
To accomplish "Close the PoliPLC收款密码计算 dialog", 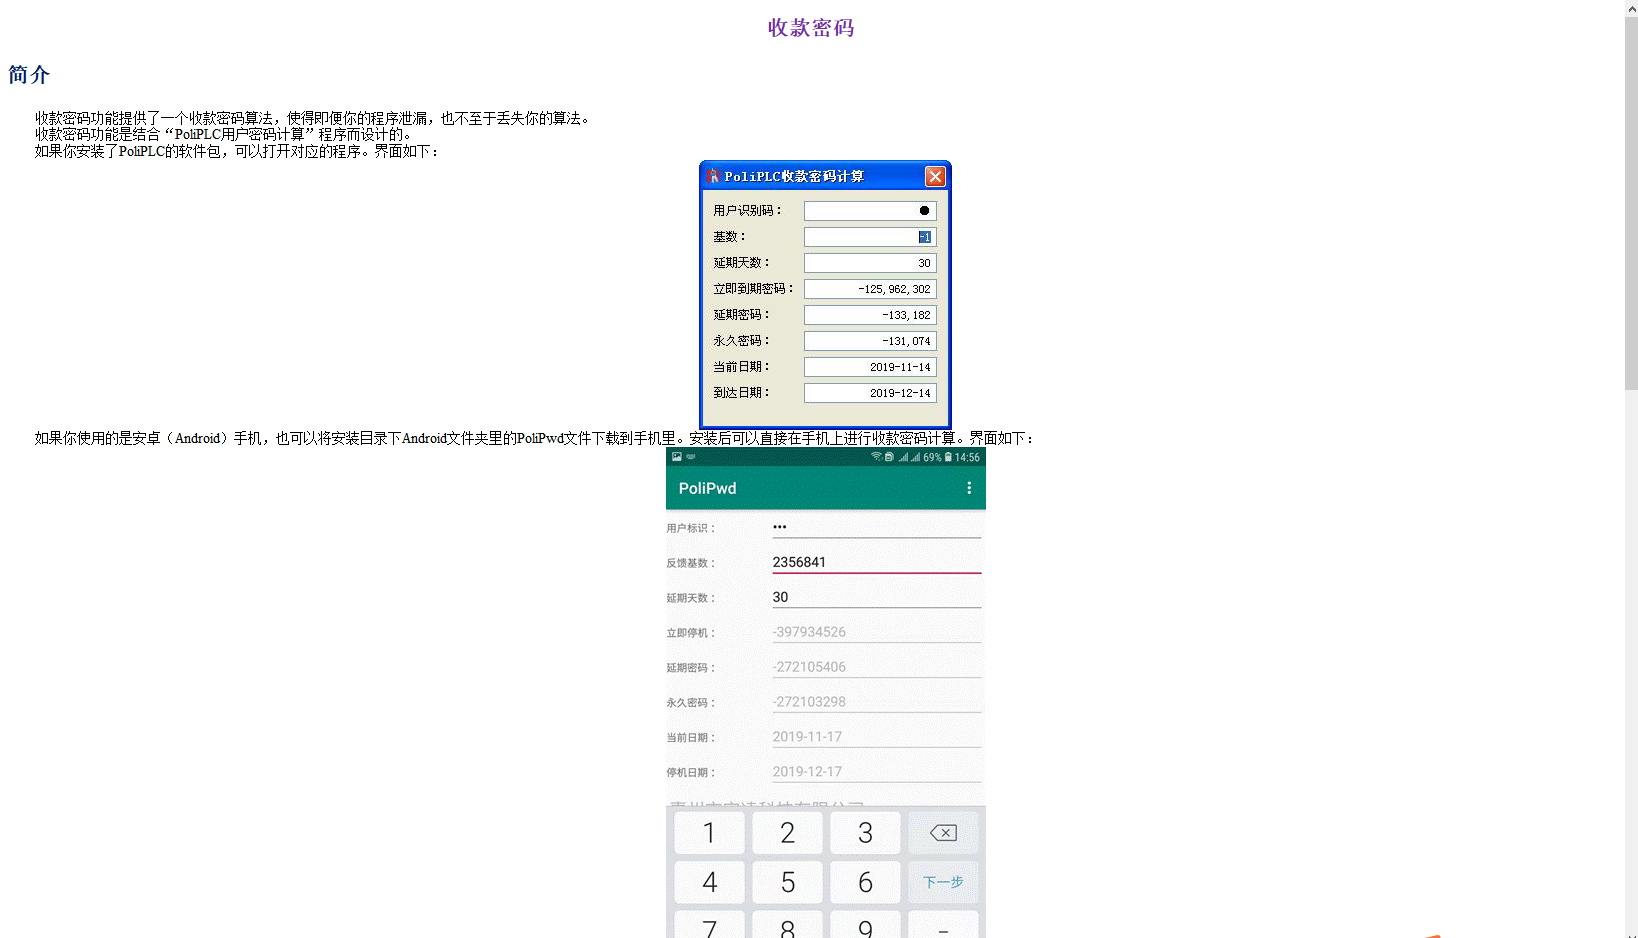I will pyautogui.click(x=935, y=176).
